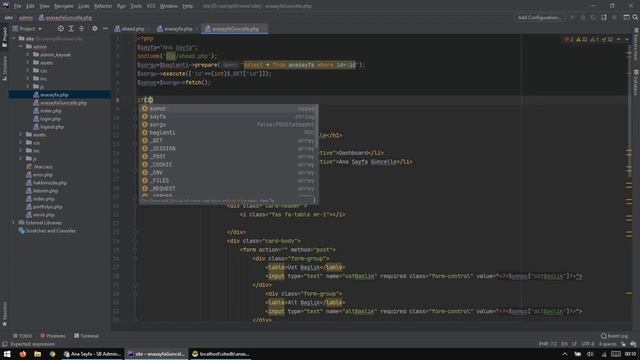Open Project panel settings gear

click(95, 29)
